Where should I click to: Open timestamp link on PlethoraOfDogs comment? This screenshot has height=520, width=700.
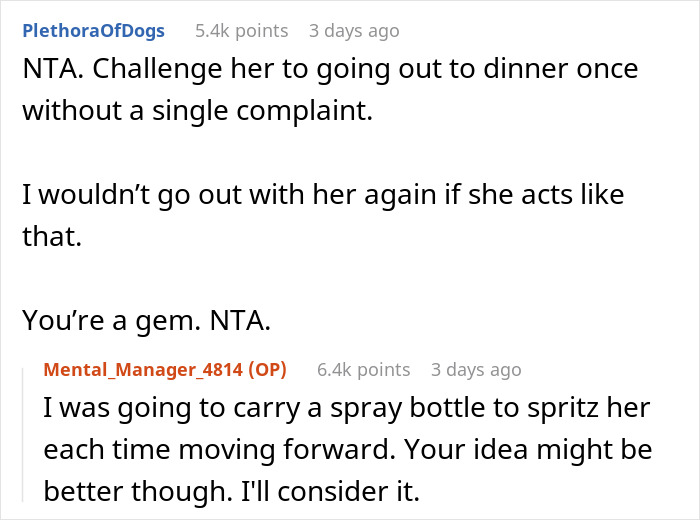354,31
